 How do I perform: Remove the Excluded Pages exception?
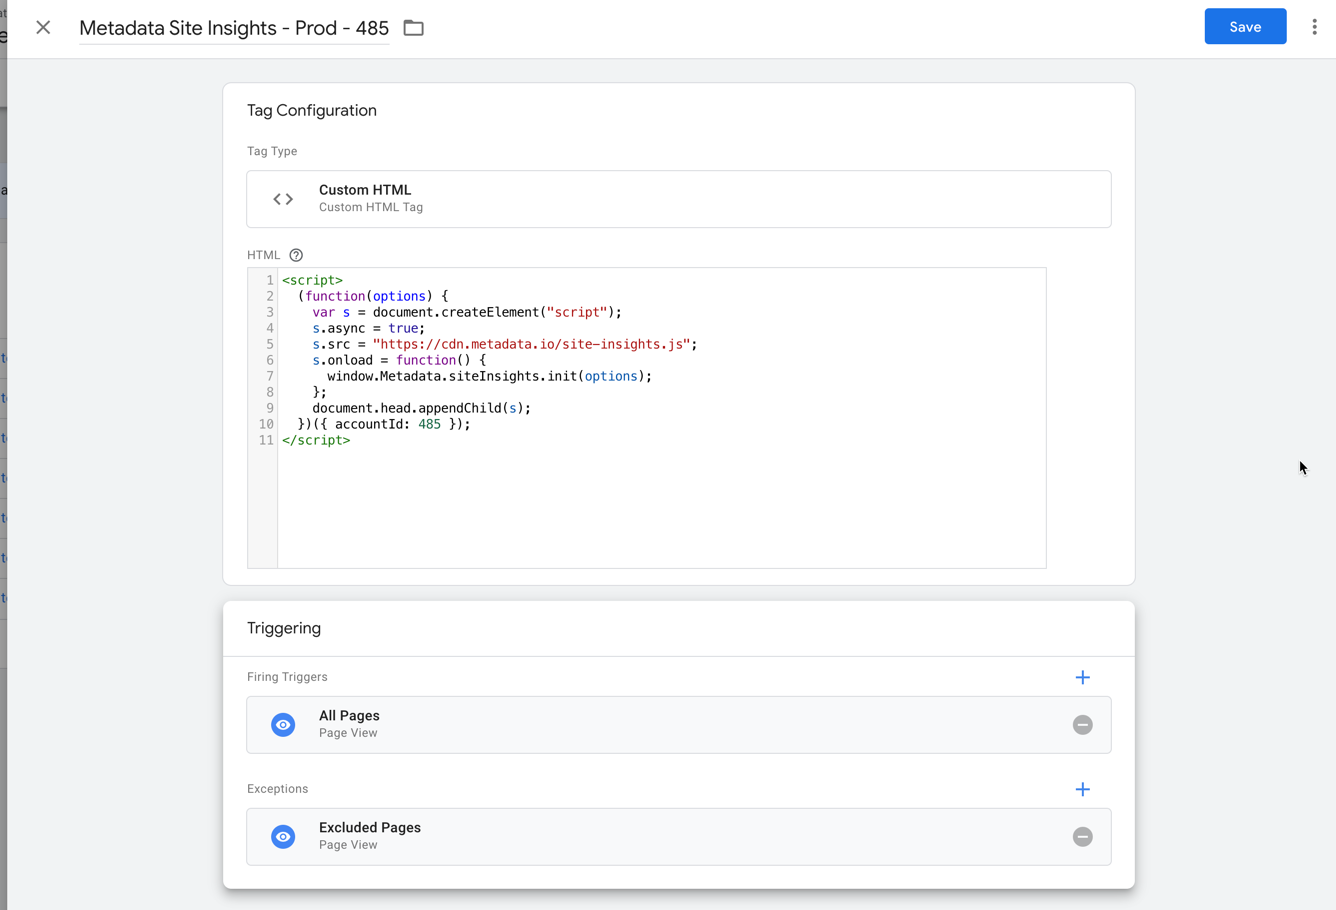tap(1082, 836)
